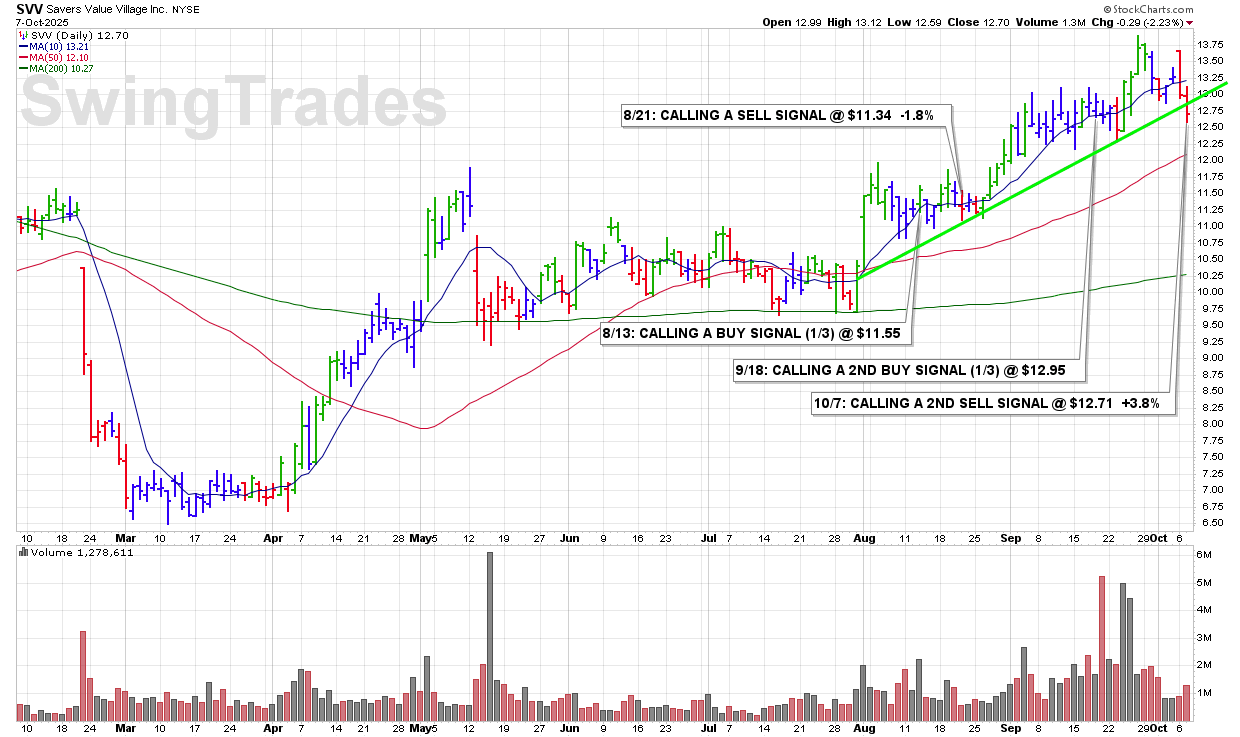
Task: Click the Volume legend icon in lower panel
Action: coord(23,552)
